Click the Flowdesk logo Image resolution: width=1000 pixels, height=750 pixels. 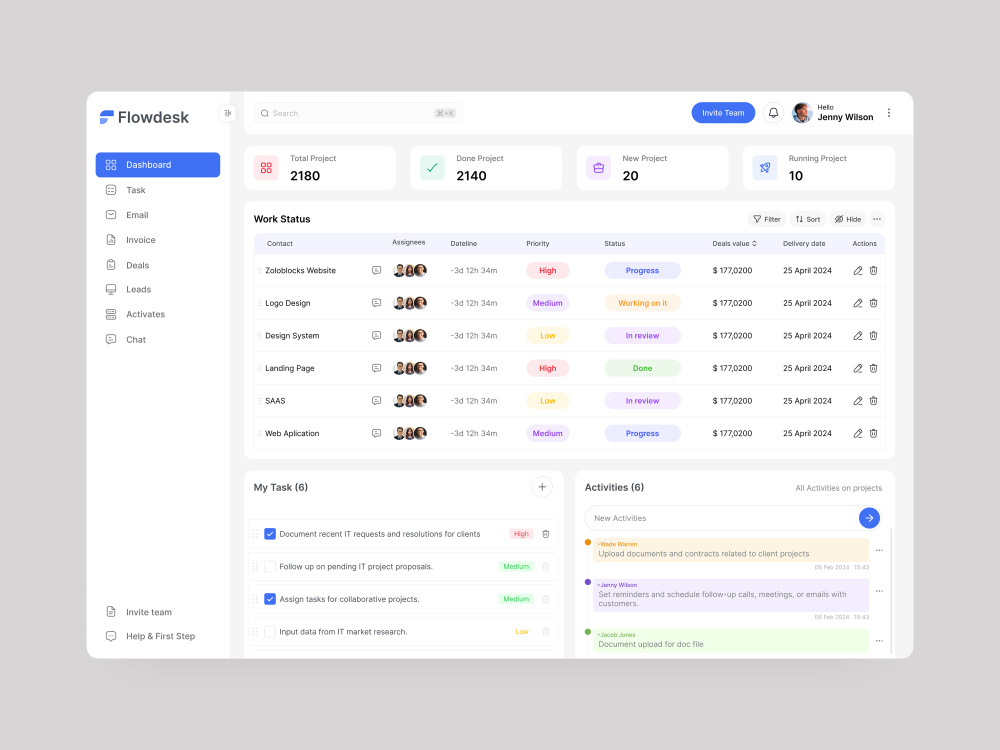(x=144, y=117)
